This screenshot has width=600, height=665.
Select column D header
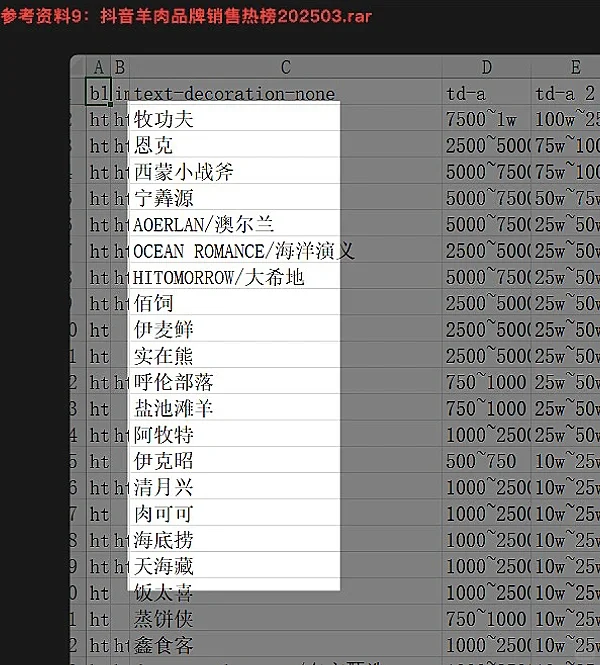(486, 67)
